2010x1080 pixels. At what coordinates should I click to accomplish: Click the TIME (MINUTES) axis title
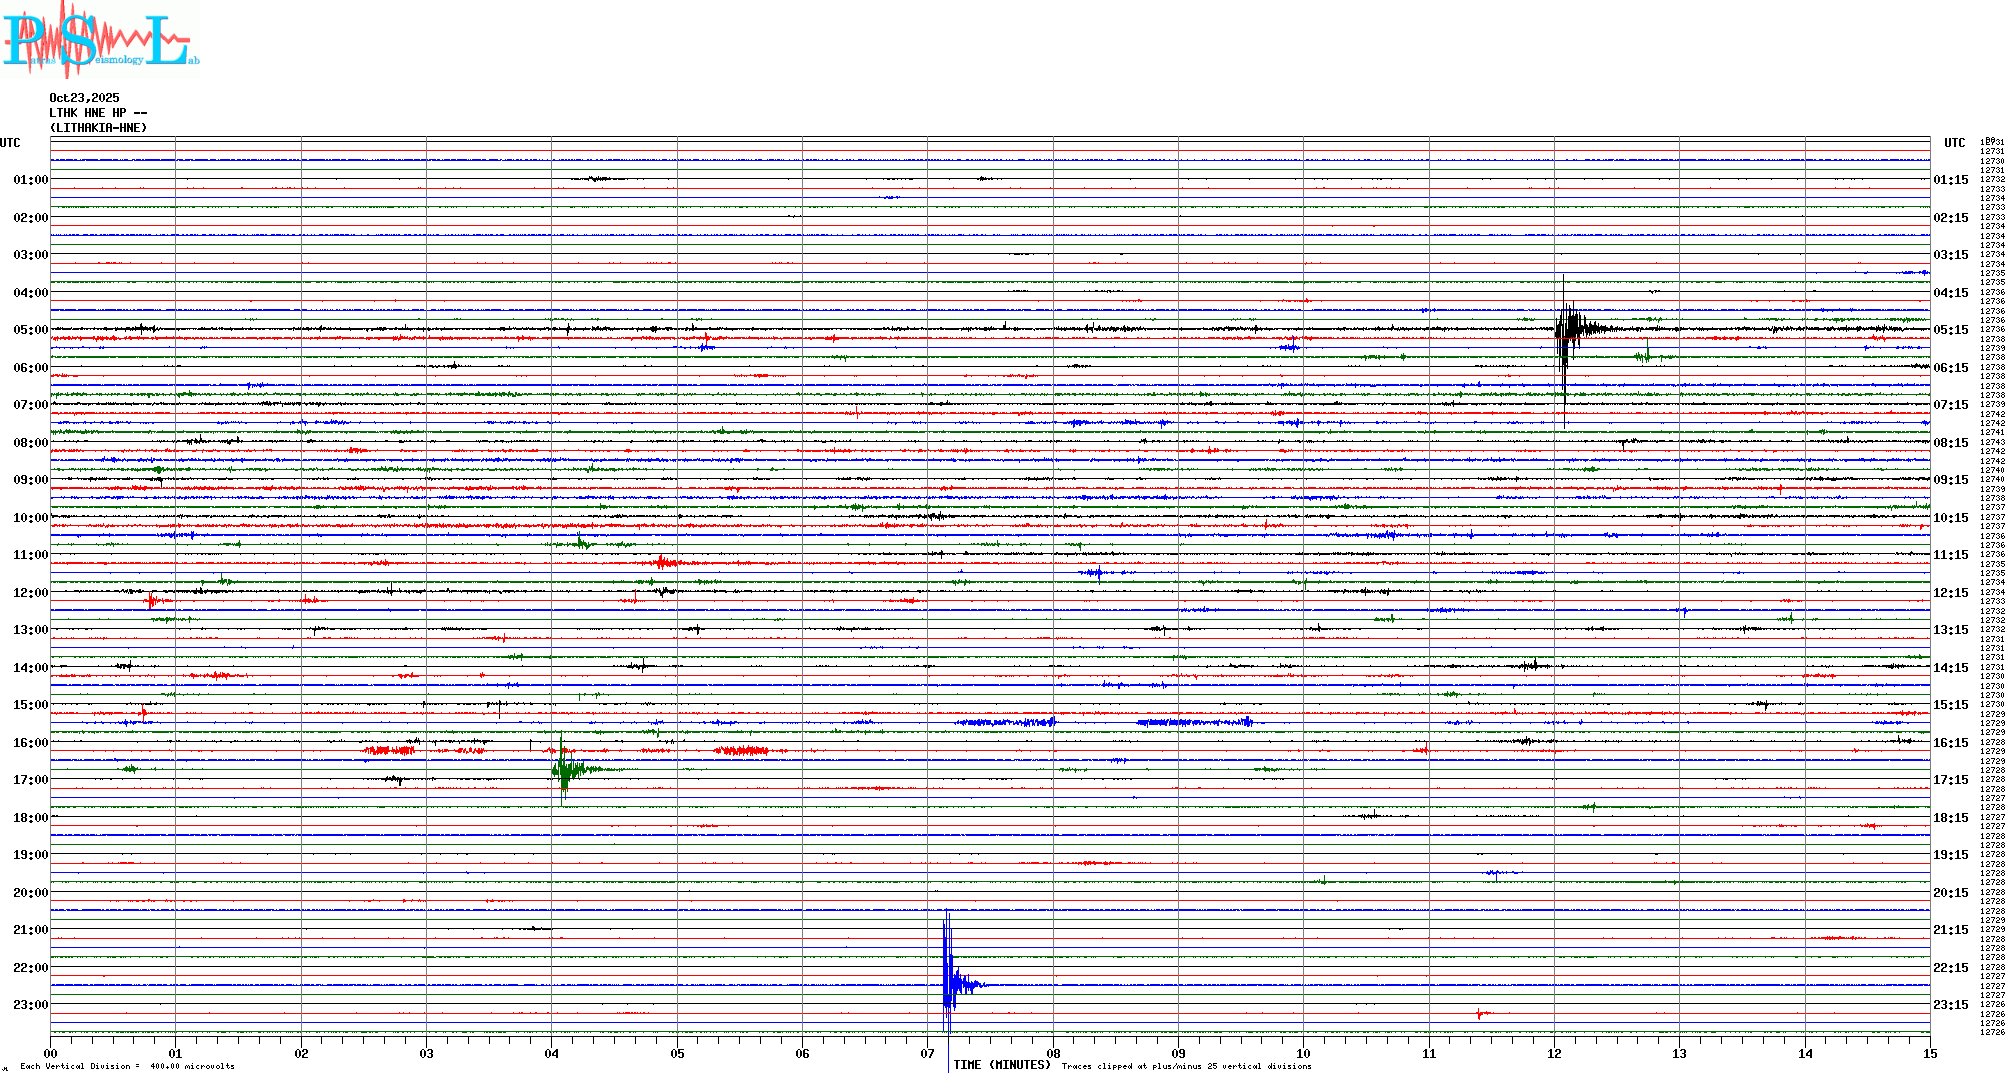(x=1001, y=1065)
